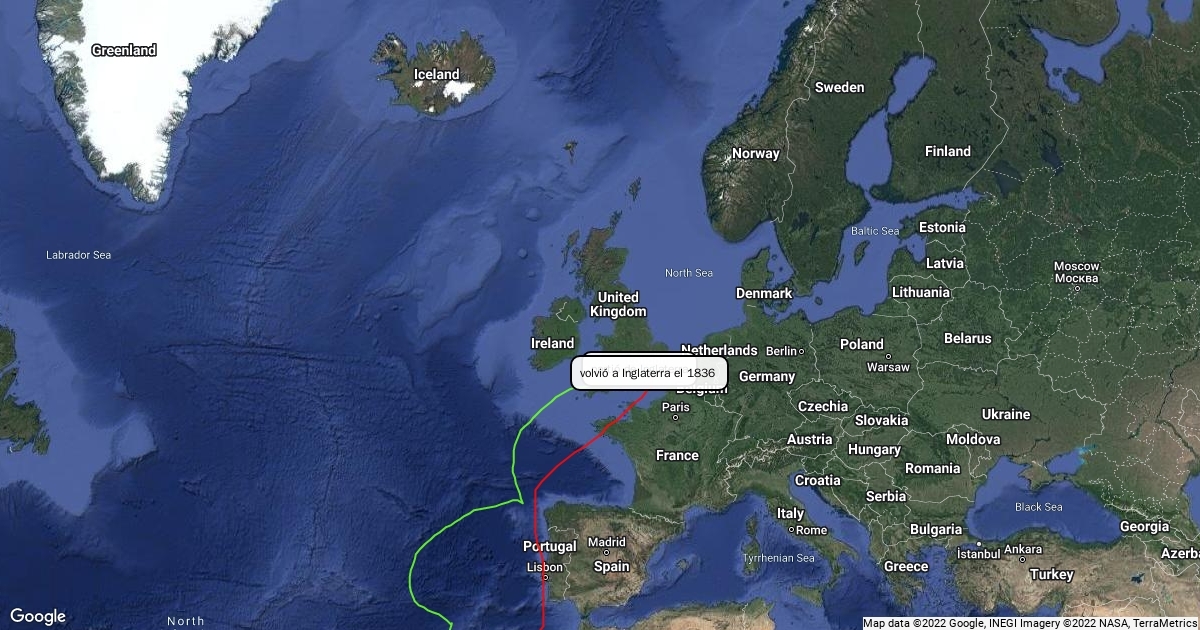Select the United Kingdom label
Screen dimensions: 1200x630
coord(618,304)
